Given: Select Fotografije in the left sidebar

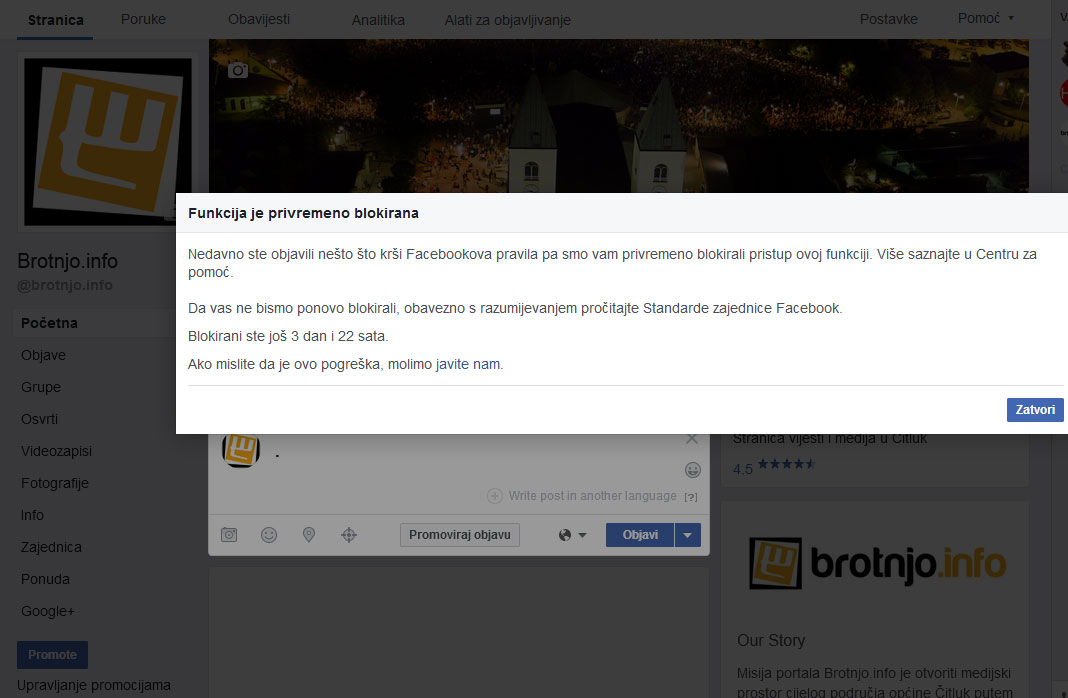Looking at the screenshot, I should tap(55, 483).
